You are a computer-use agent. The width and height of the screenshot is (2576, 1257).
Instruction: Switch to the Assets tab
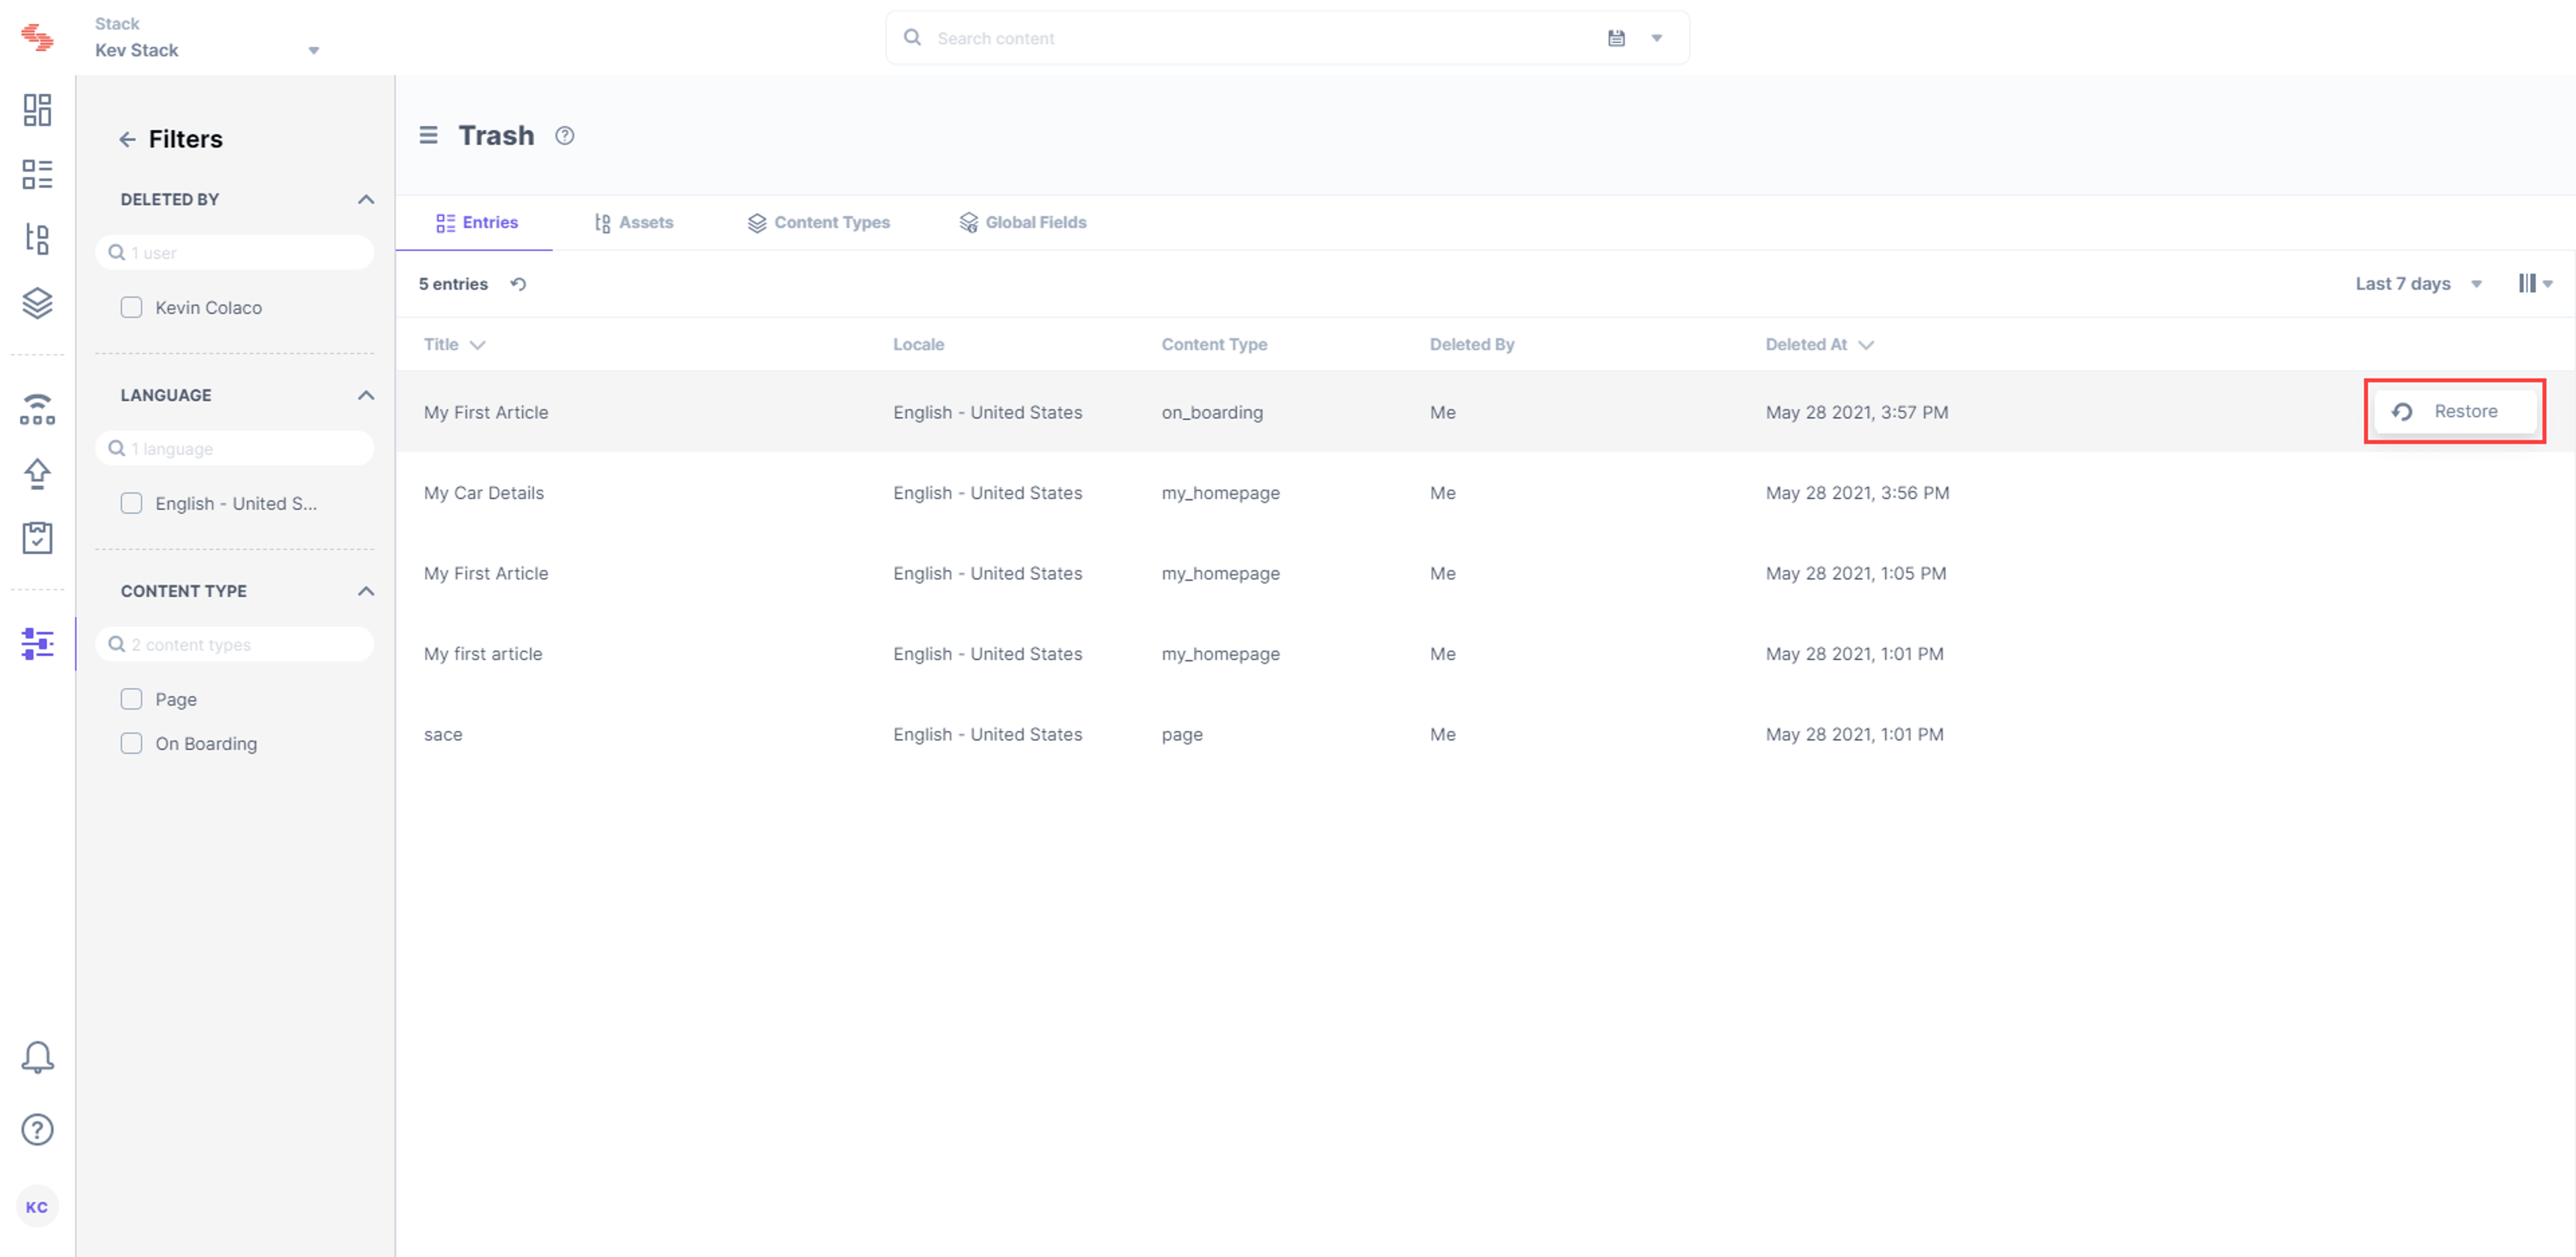633,222
